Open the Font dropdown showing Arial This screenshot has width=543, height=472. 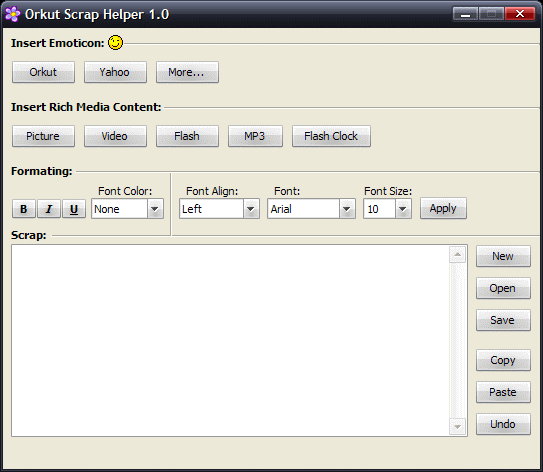pyautogui.click(x=311, y=208)
